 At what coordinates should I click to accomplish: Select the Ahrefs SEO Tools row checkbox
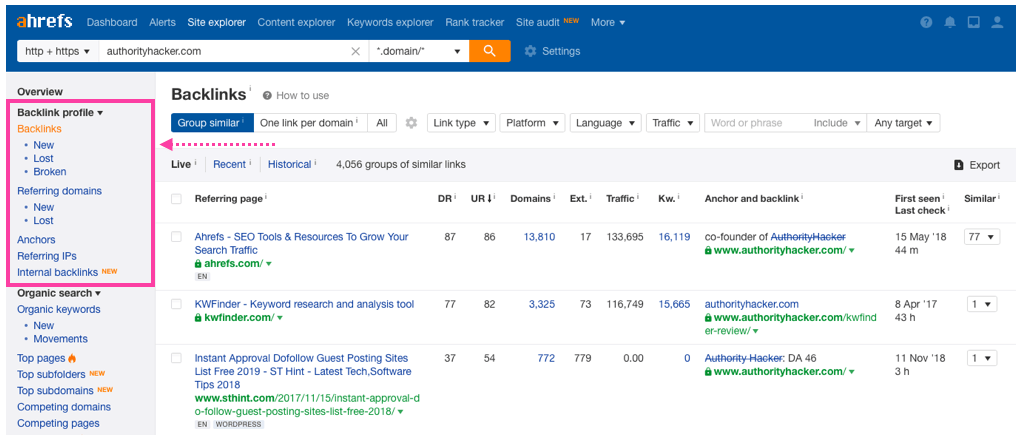click(x=177, y=237)
